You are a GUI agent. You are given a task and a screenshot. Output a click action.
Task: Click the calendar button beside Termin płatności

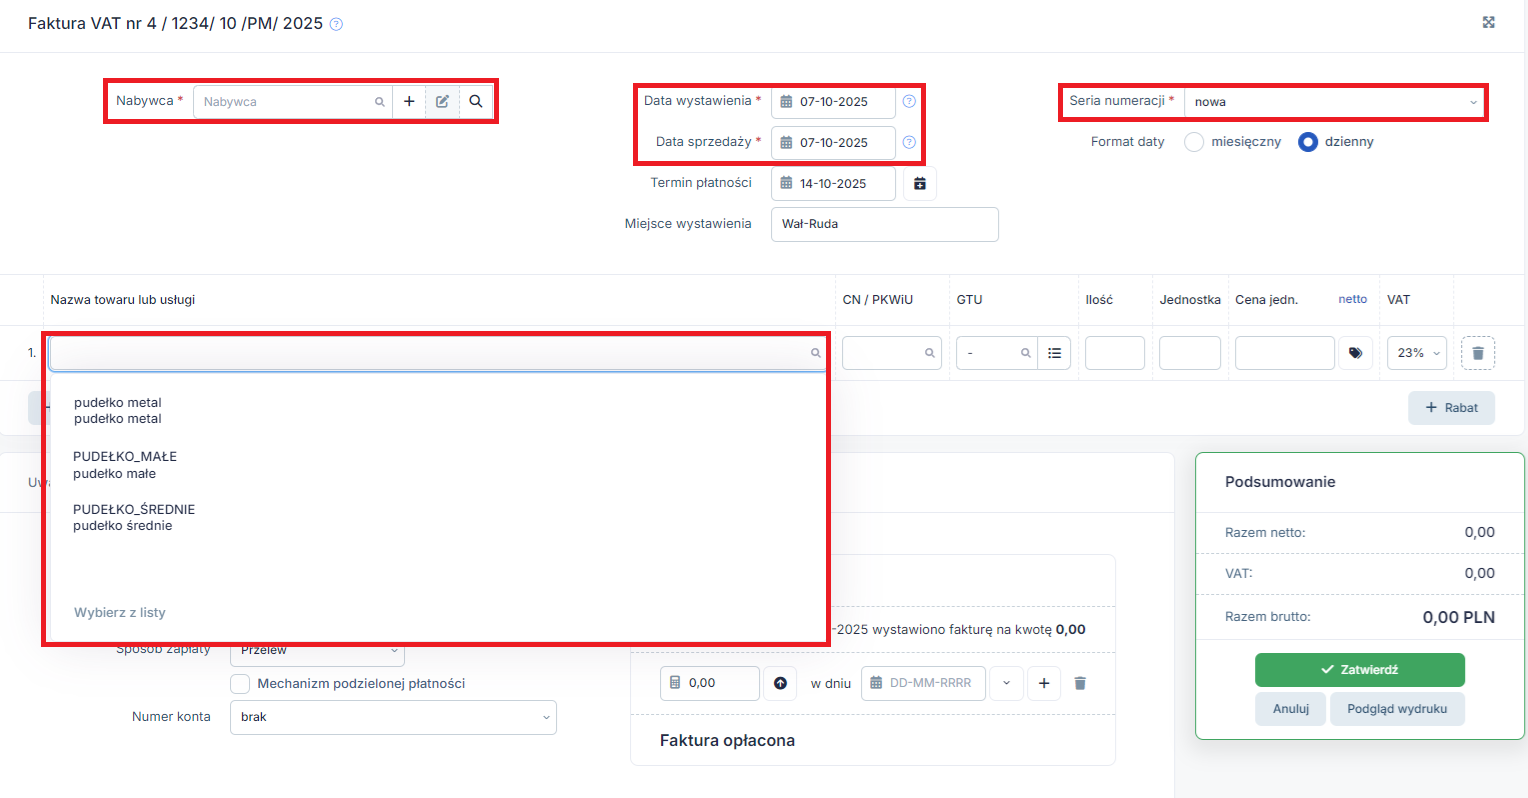pos(919,184)
